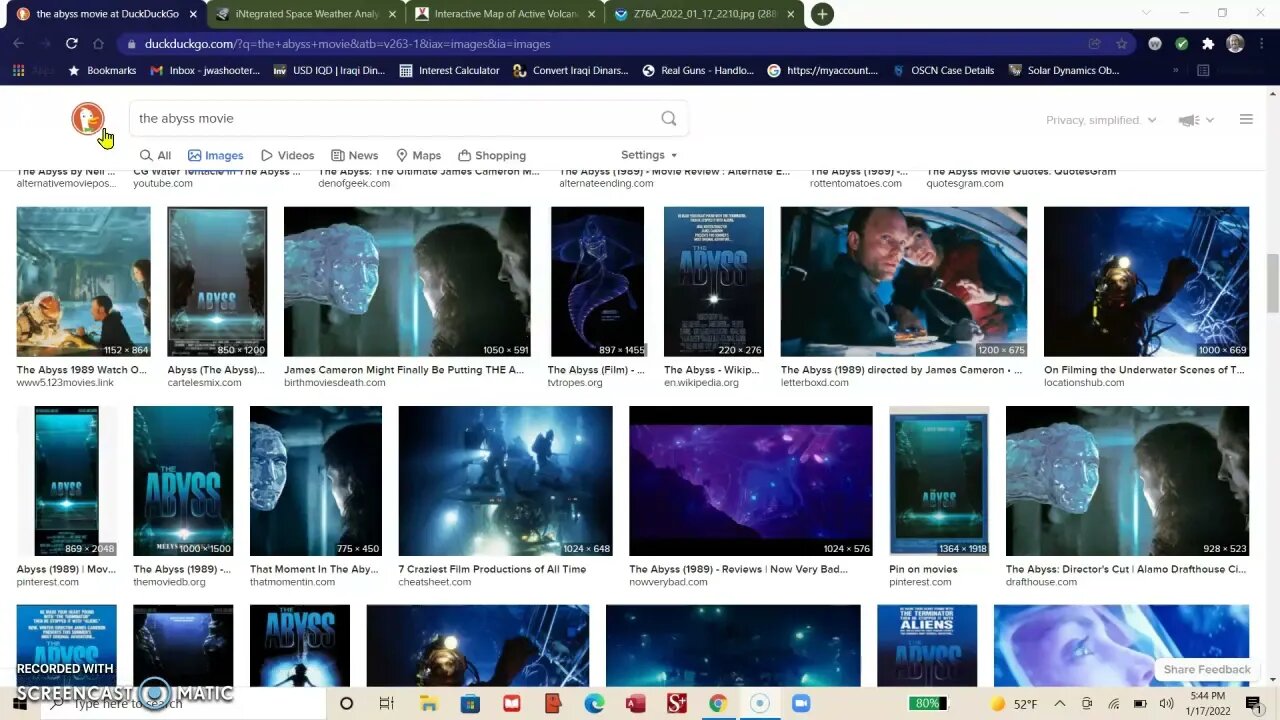Click the browser address bar URL
Viewport: 1280px width, 720px height.
pos(347,44)
